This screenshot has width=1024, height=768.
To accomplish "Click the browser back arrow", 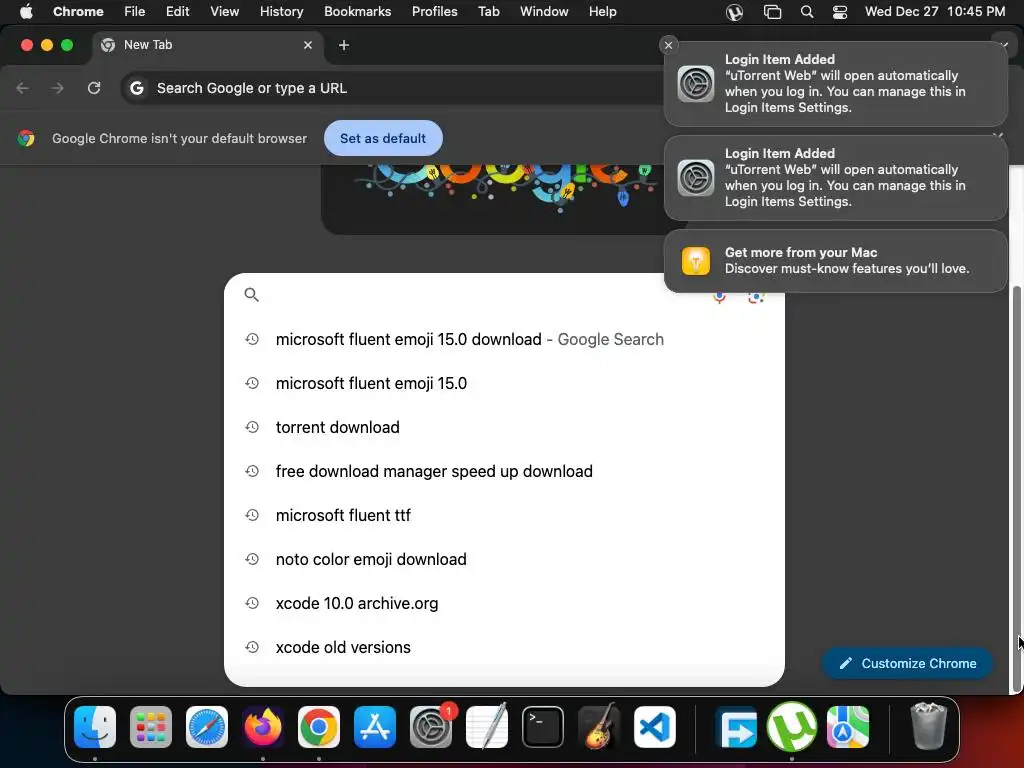I will [23, 88].
